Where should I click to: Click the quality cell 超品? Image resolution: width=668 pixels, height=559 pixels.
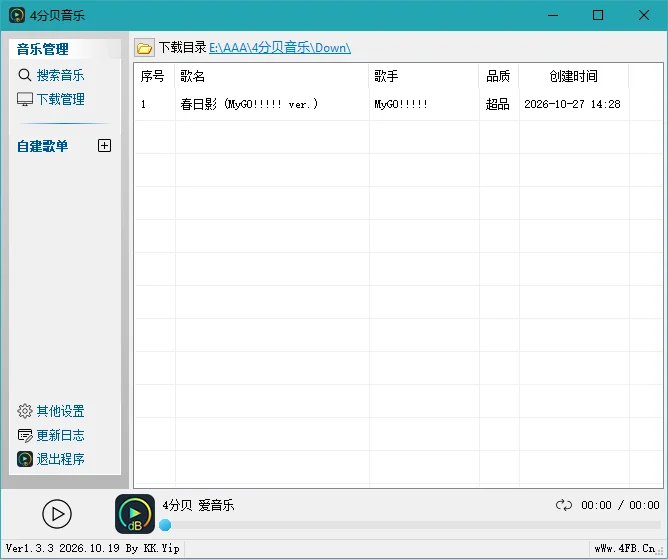(x=498, y=104)
